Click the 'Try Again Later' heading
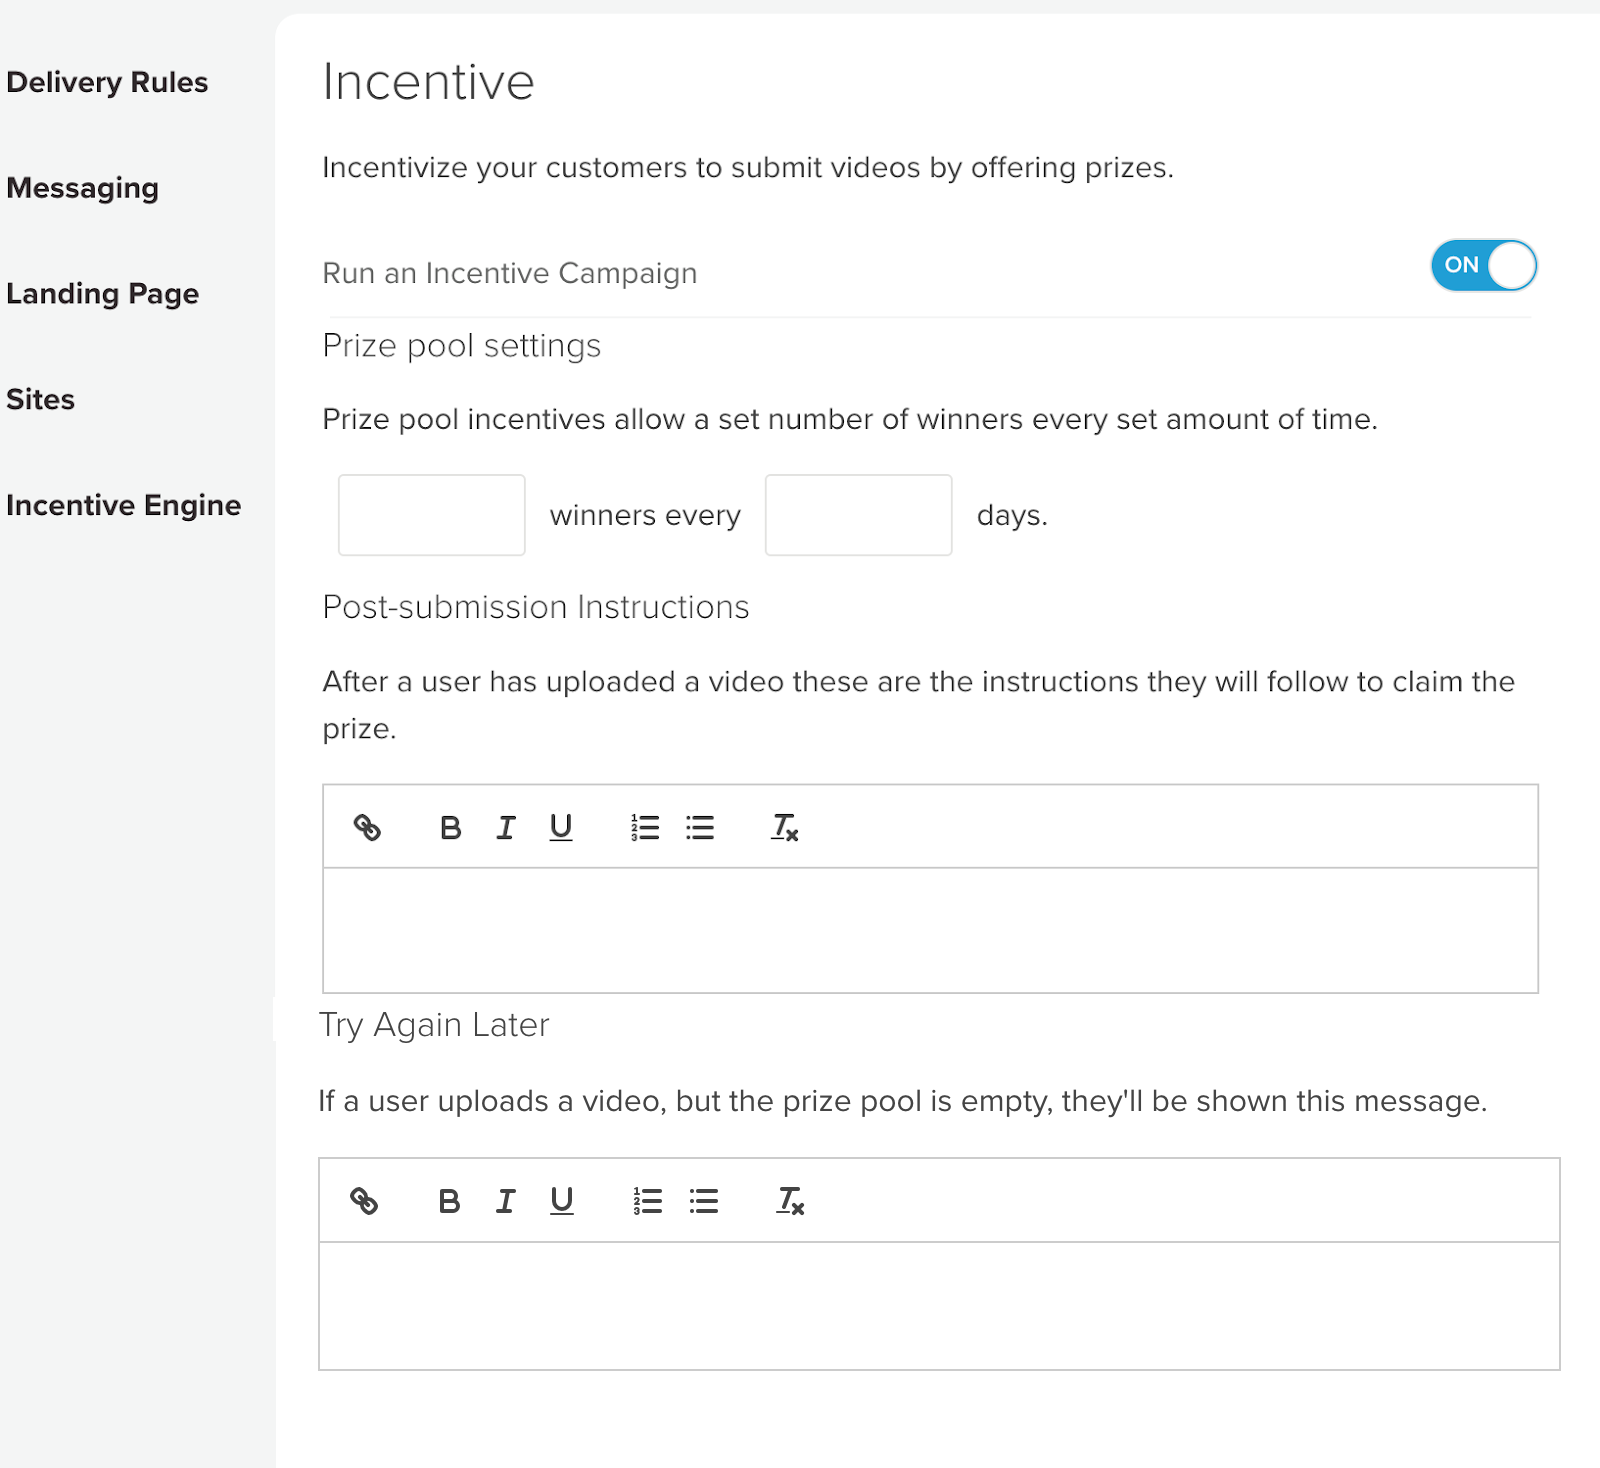1600x1468 pixels. click(434, 1025)
